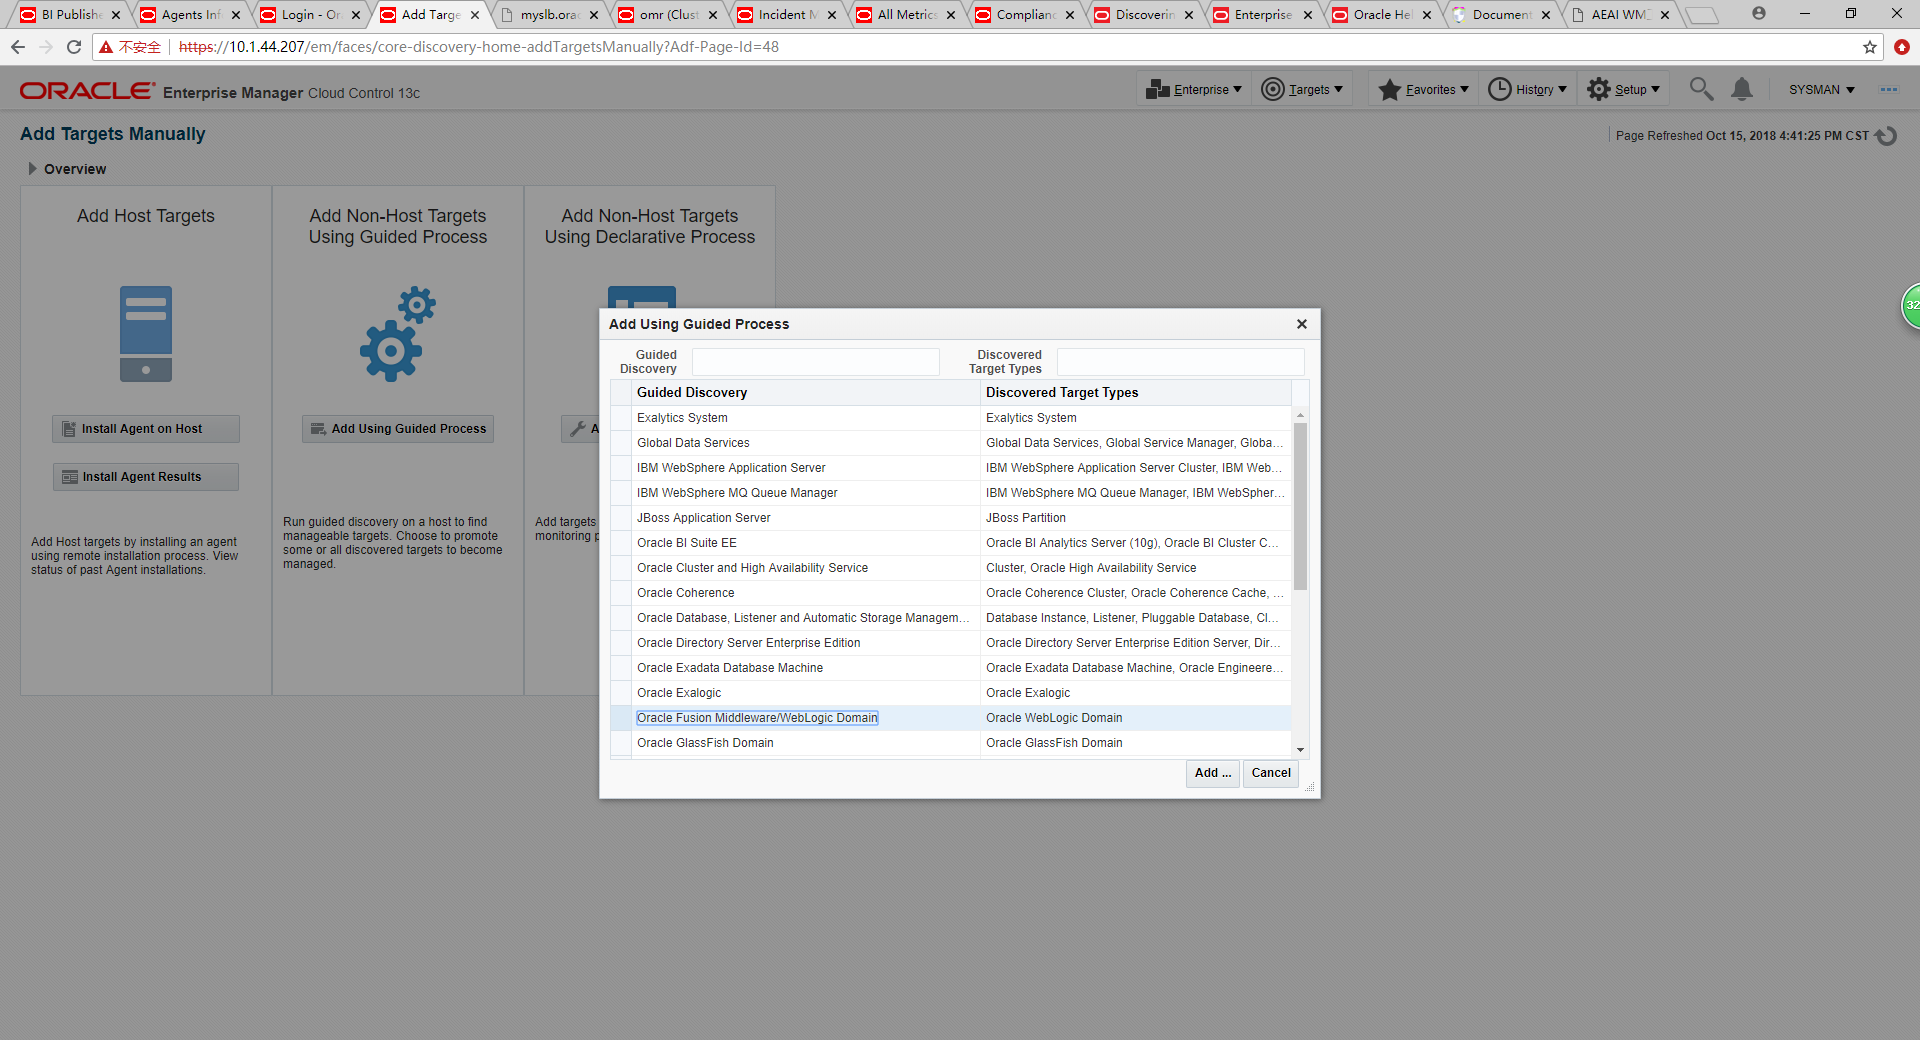The image size is (1920, 1040).
Task: Switch to the Compliance browser tab
Action: [x=1025, y=15]
